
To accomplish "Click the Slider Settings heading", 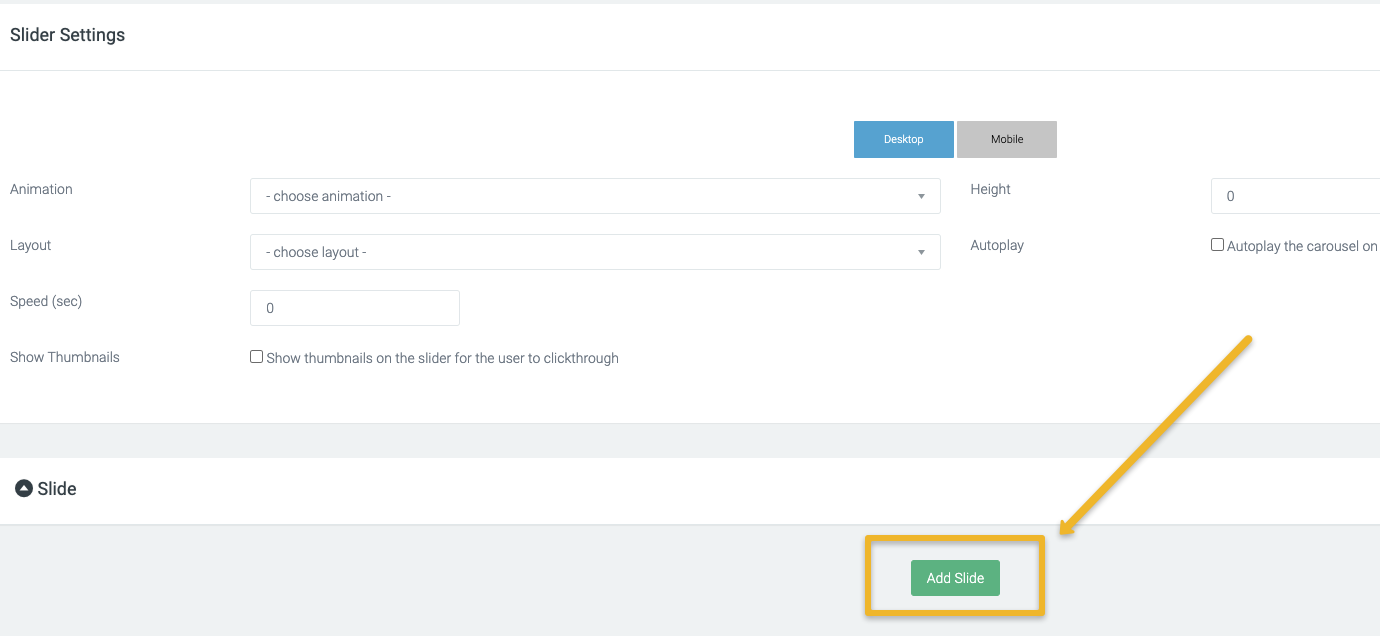I will pyautogui.click(x=67, y=35).
